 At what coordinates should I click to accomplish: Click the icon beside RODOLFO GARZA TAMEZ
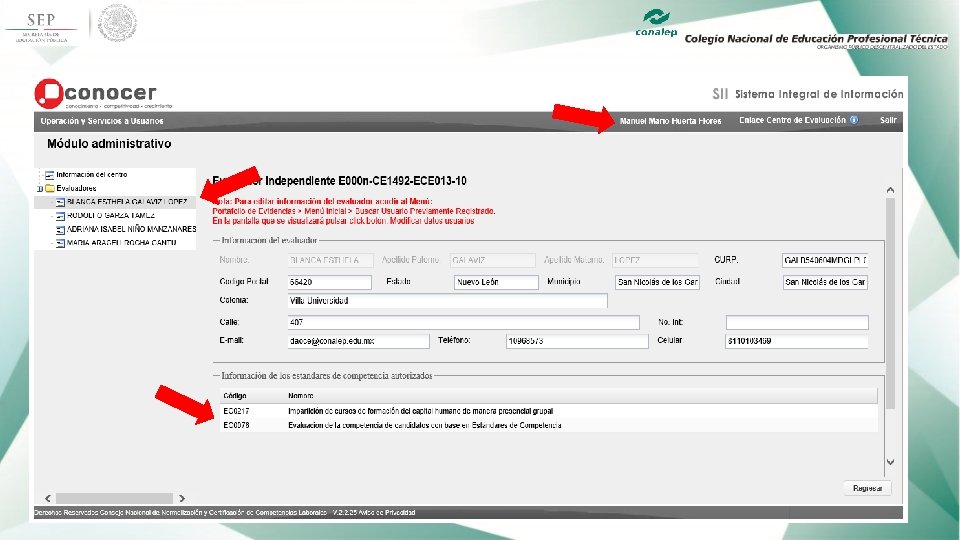coord(60,216)
